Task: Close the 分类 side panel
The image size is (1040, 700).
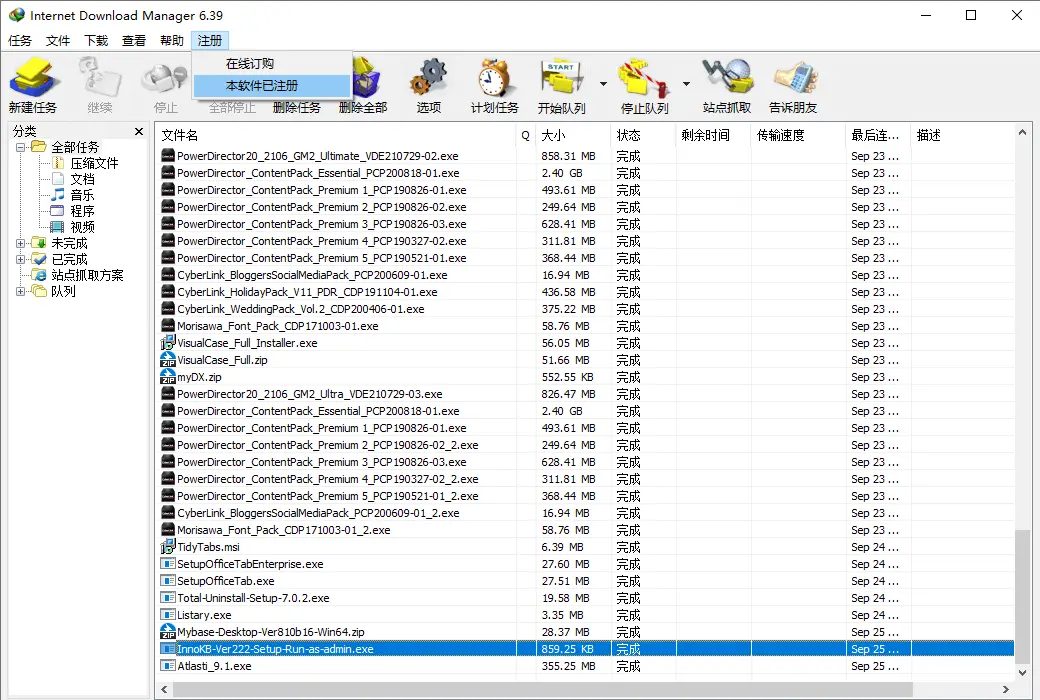Action: pyautogui.click(x=139, y=131)
